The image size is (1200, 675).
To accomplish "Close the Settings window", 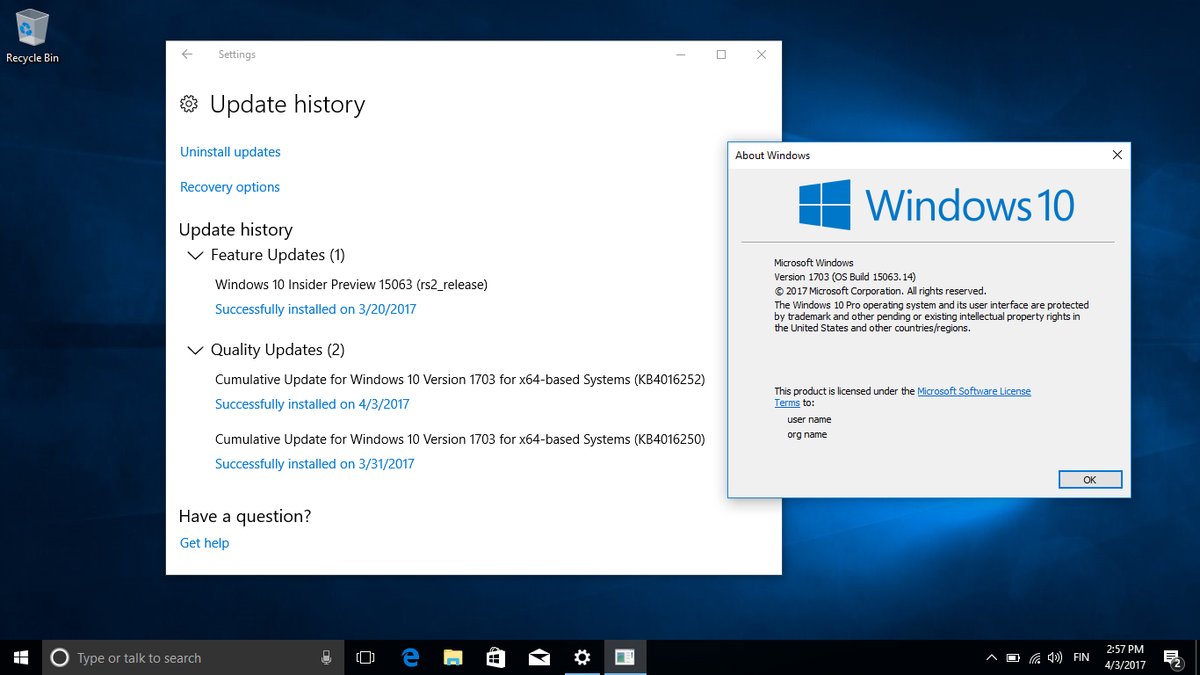I will 763,55.
